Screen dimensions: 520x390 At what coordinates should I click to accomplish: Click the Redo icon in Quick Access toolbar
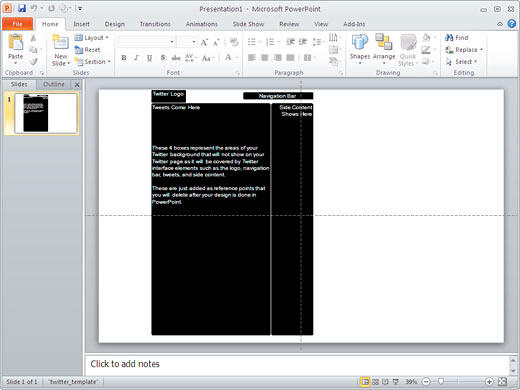[x=51, y=8]
